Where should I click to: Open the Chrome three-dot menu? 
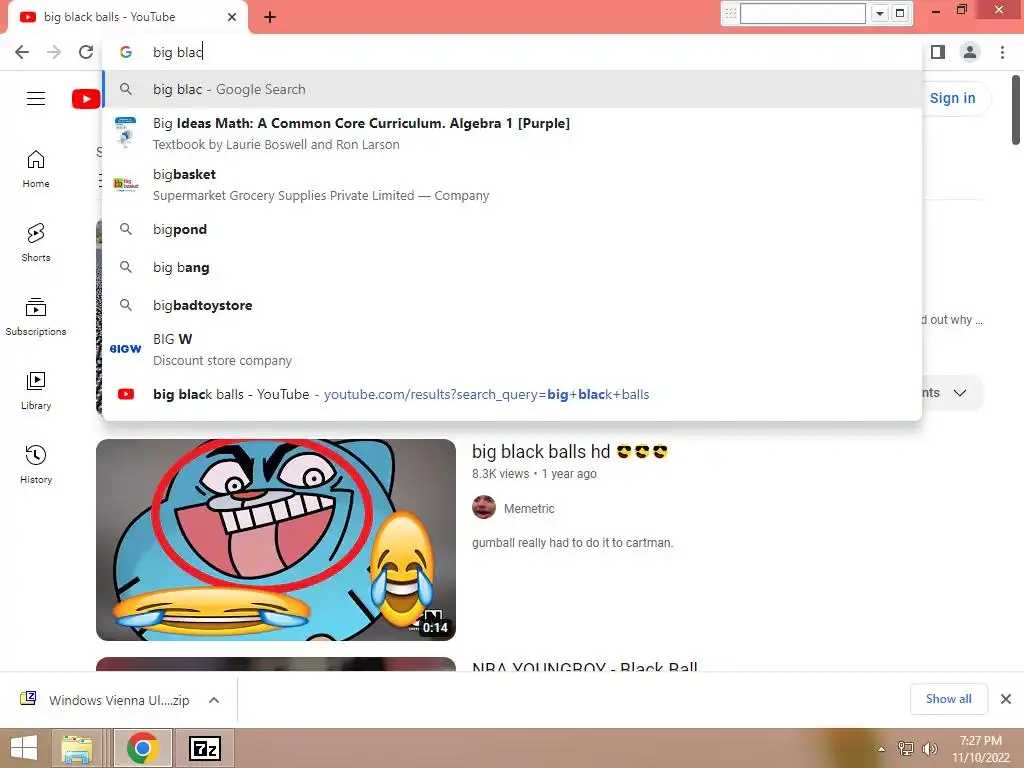click(x=1002, y=52)
